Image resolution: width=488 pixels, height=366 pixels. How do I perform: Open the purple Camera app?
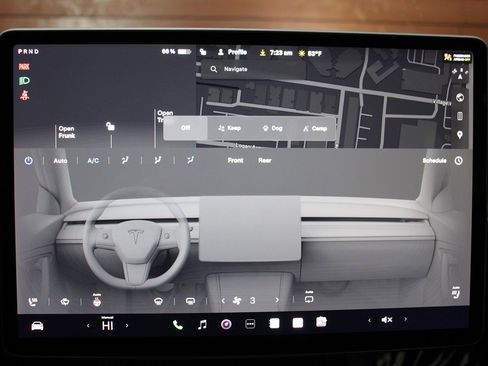click(x=226, y=324)
